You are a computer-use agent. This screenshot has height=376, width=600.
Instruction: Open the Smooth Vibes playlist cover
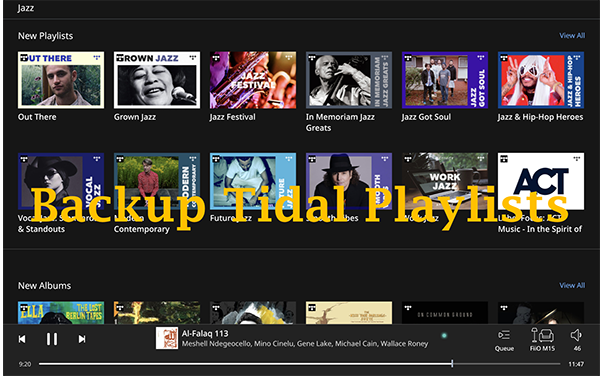click(349, 181)
